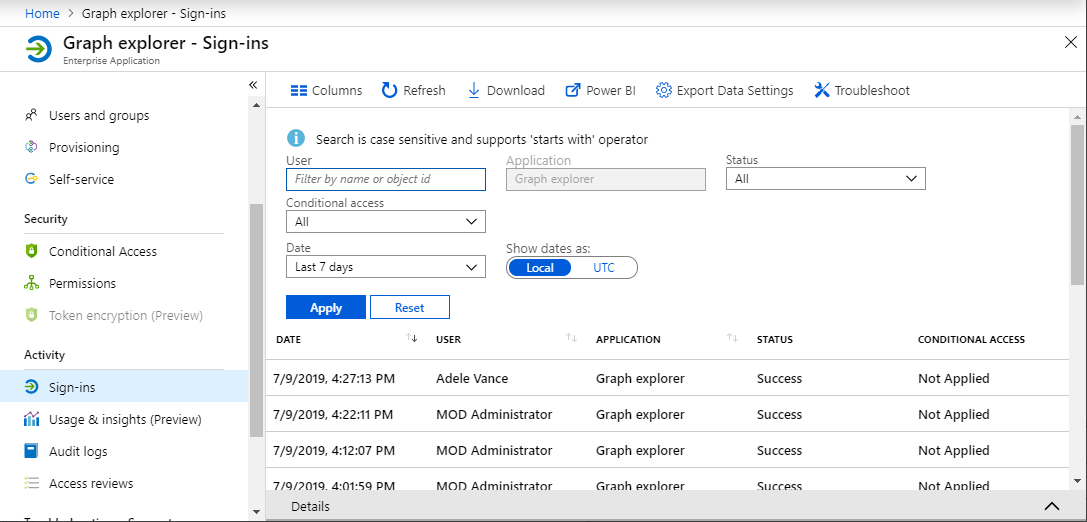This screenshot has height=522, width=1087.
Task: Click the Reset button
Action: click(409, 308)
